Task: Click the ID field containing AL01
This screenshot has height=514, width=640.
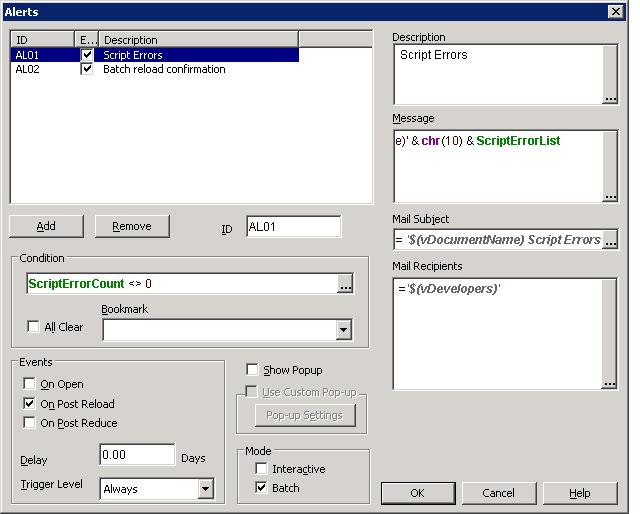Action: [x=293, y=227]
